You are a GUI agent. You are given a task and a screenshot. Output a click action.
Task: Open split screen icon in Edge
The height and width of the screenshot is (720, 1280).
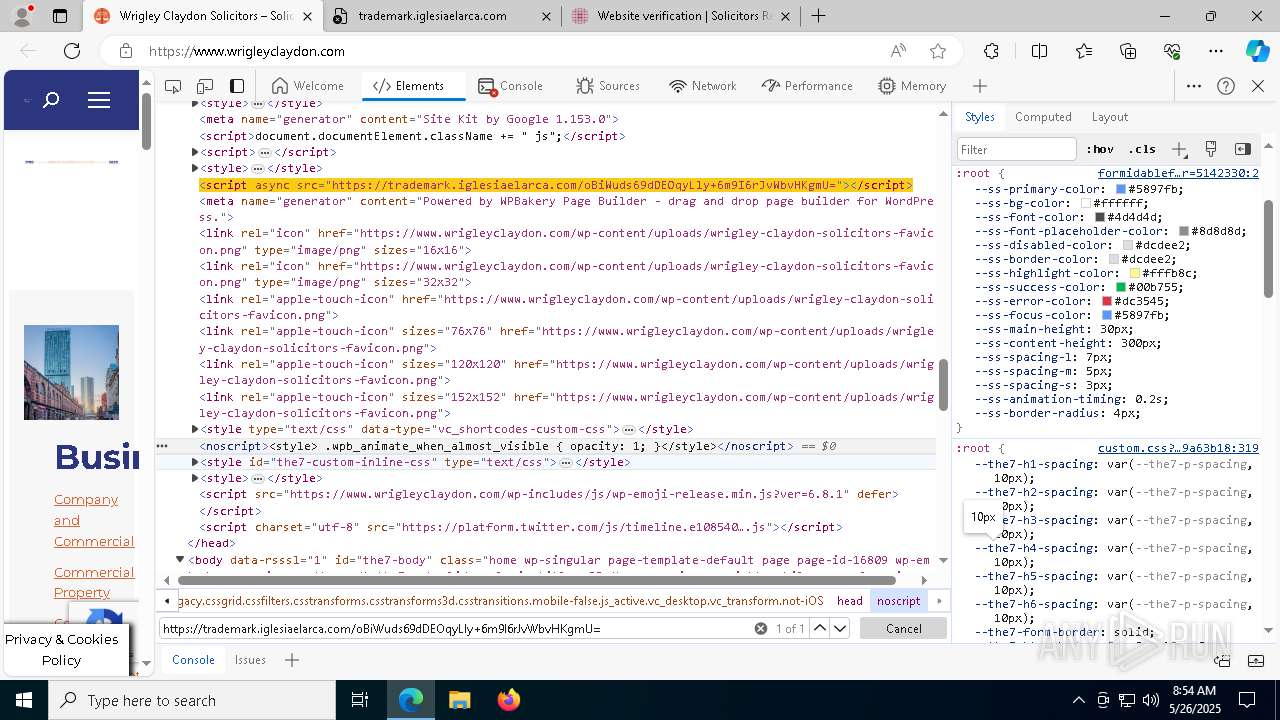(x=1039, y=51)
